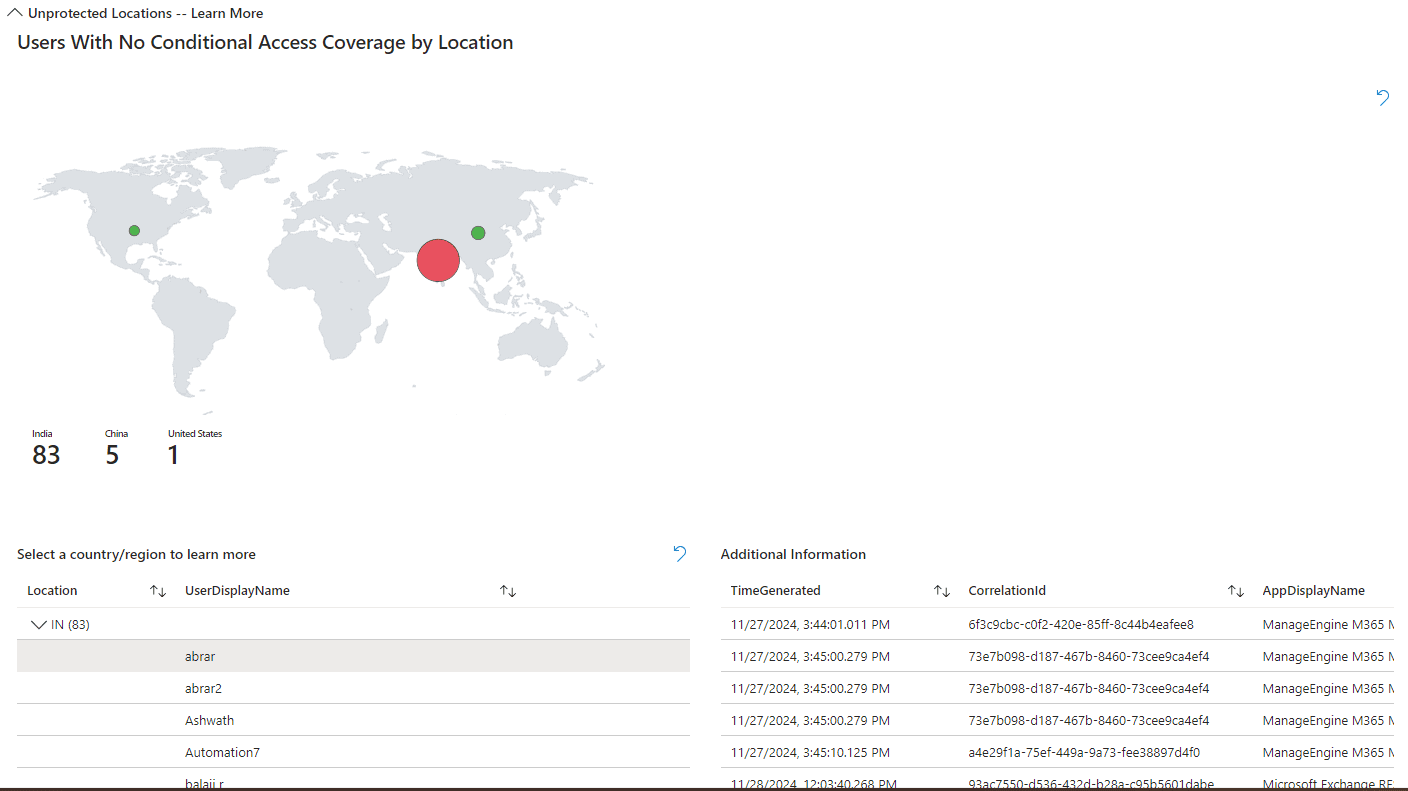Select the United States 1 tile
Viewport: 1408px width, 791px height.
(193, 449)
